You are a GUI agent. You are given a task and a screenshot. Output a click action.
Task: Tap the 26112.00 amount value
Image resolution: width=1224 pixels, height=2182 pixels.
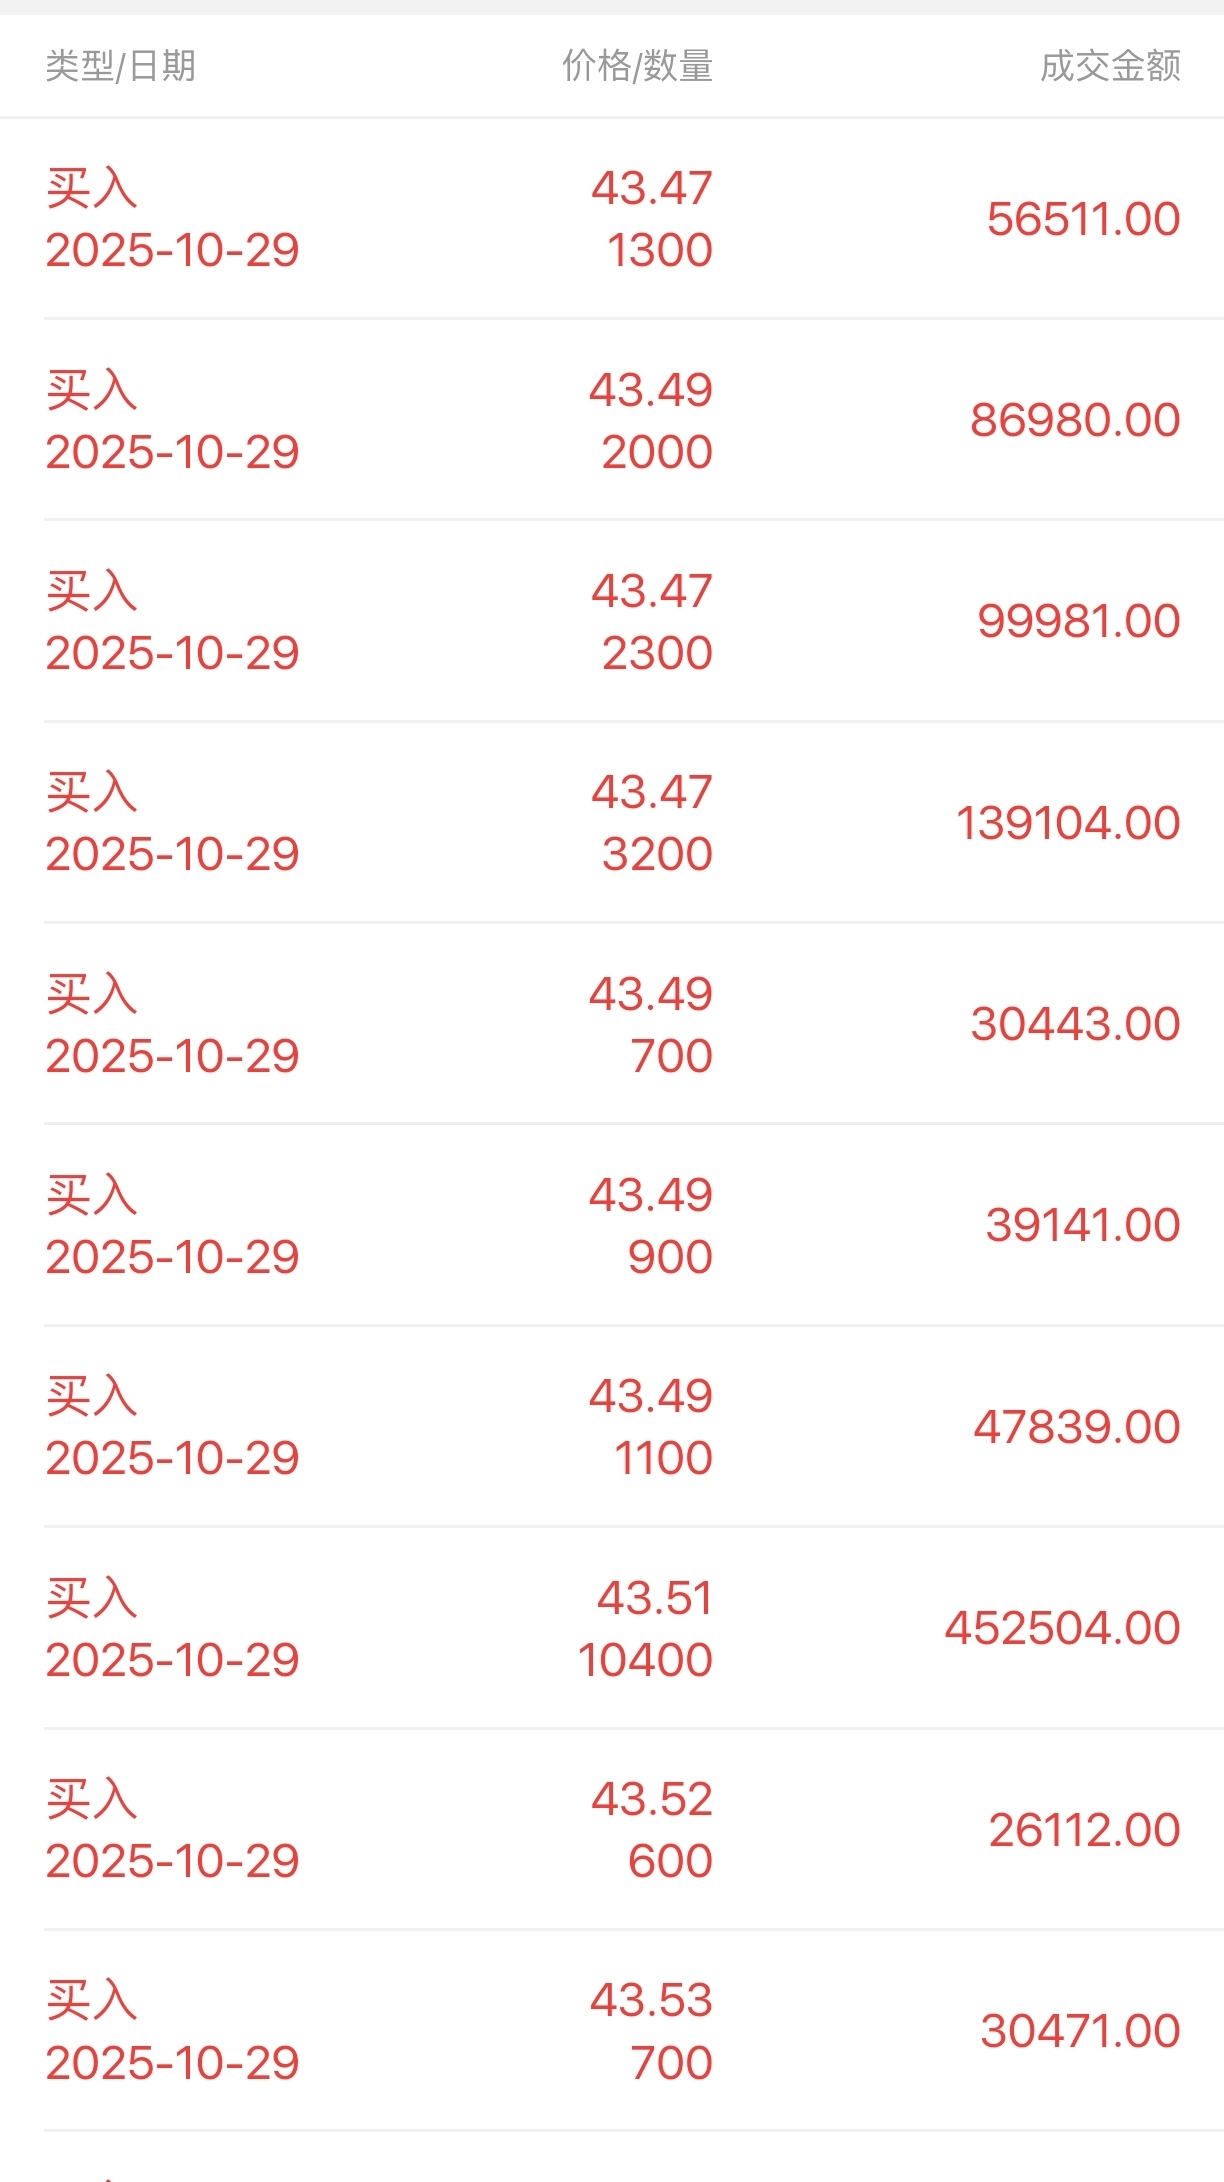point(1085,1830)
